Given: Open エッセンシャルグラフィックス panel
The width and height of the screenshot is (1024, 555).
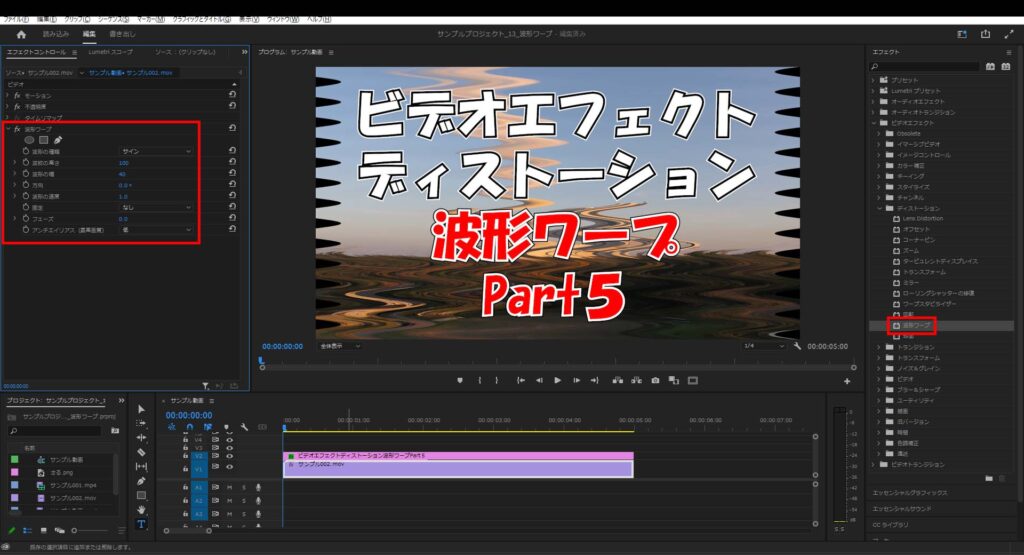Looking at the screenshot, I should [910, 493].
